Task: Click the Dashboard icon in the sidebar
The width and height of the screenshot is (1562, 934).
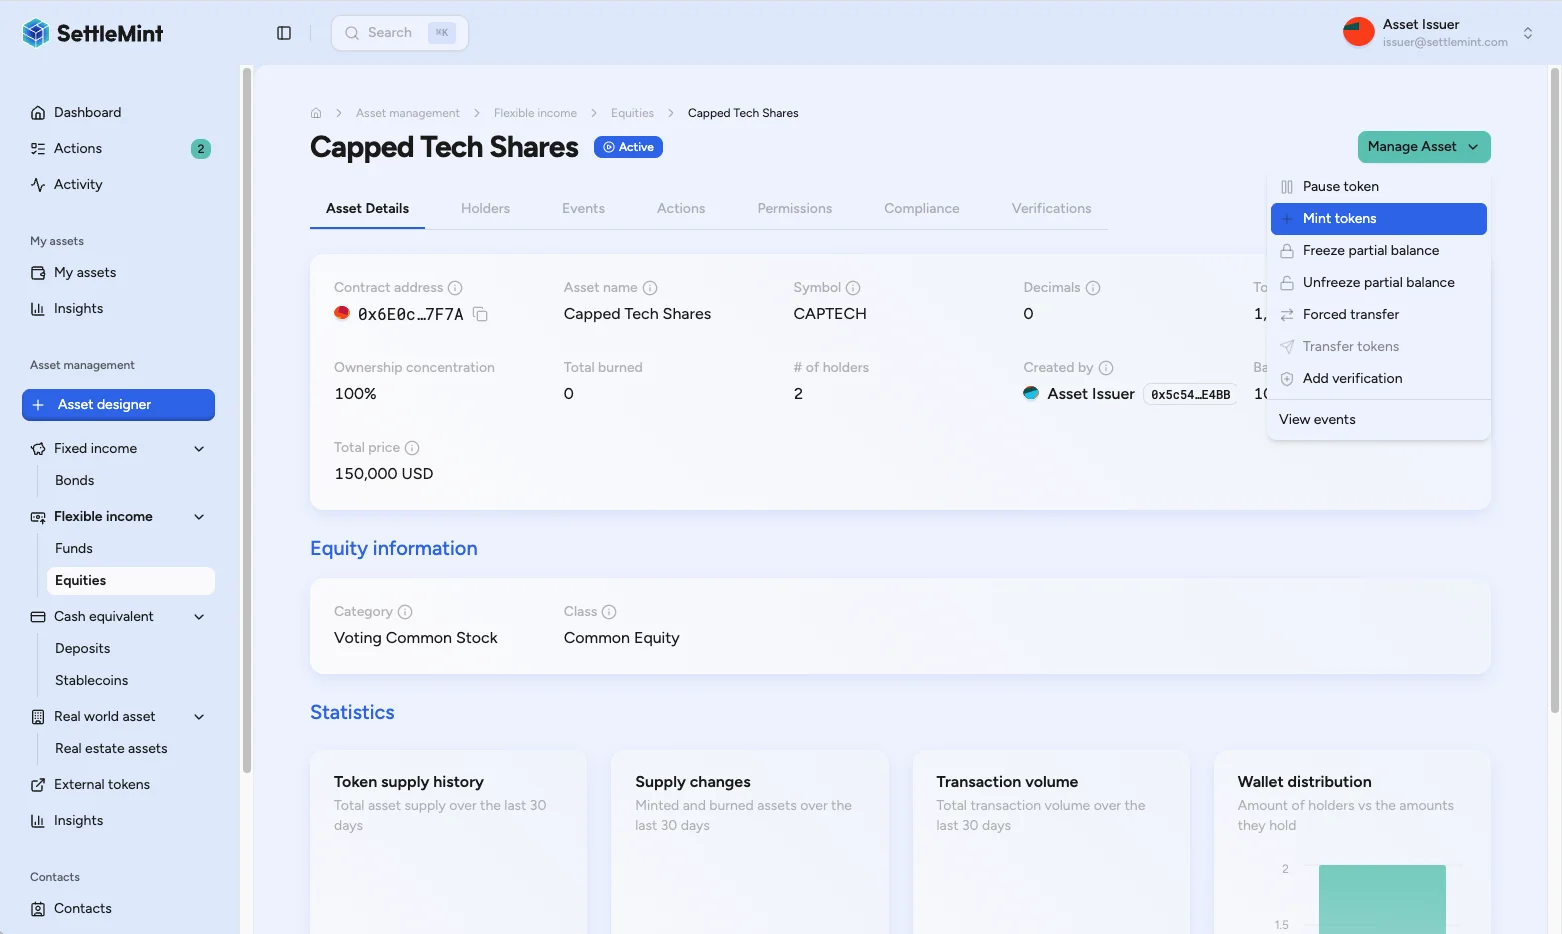Action: click(37, 111)
